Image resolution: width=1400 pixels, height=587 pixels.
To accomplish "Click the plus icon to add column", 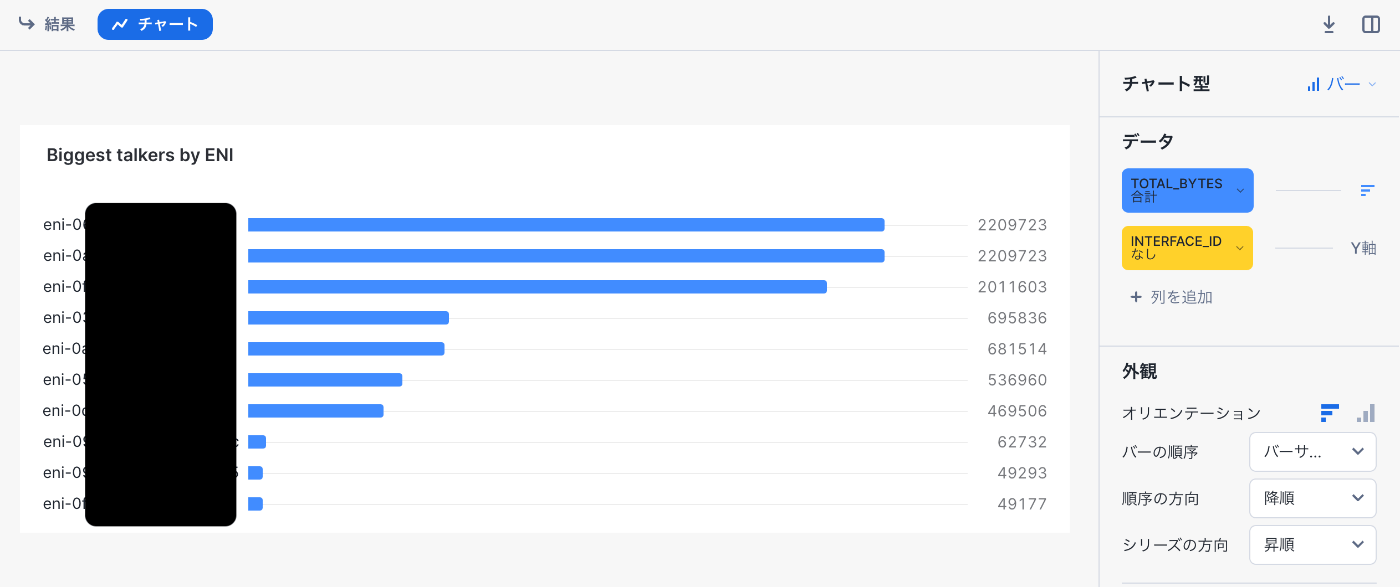I will pyautogui.click(x=1135, y=297).
